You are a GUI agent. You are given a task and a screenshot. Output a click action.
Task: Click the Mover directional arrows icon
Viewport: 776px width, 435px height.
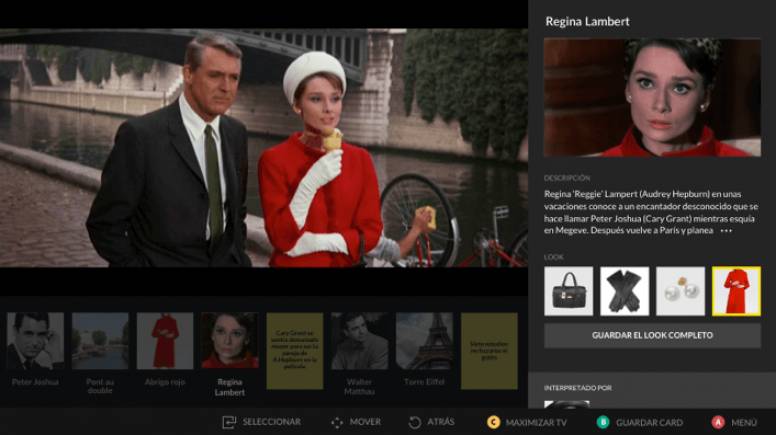tap(336, 422)
